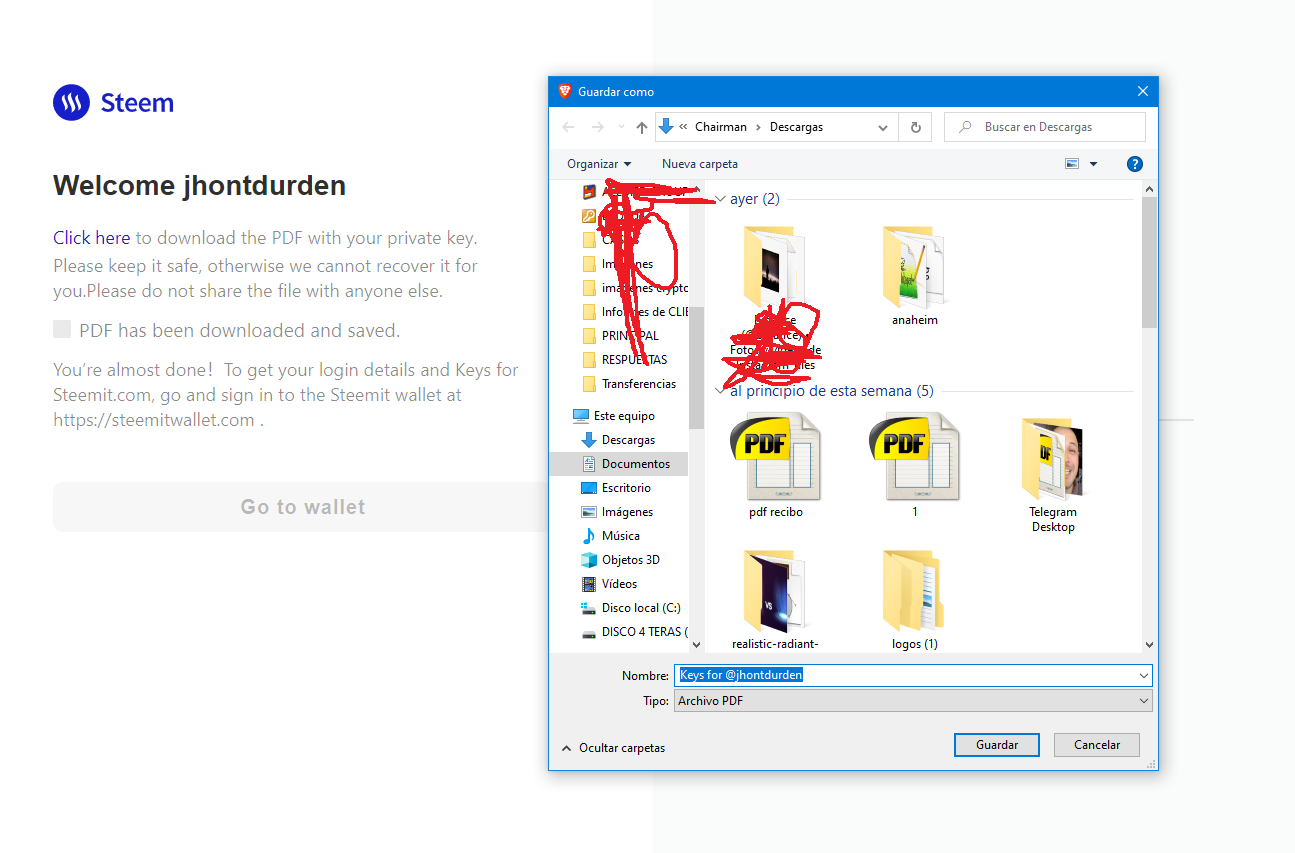Open the PRINCIPAL folder in the sidebar

(622, 336)
